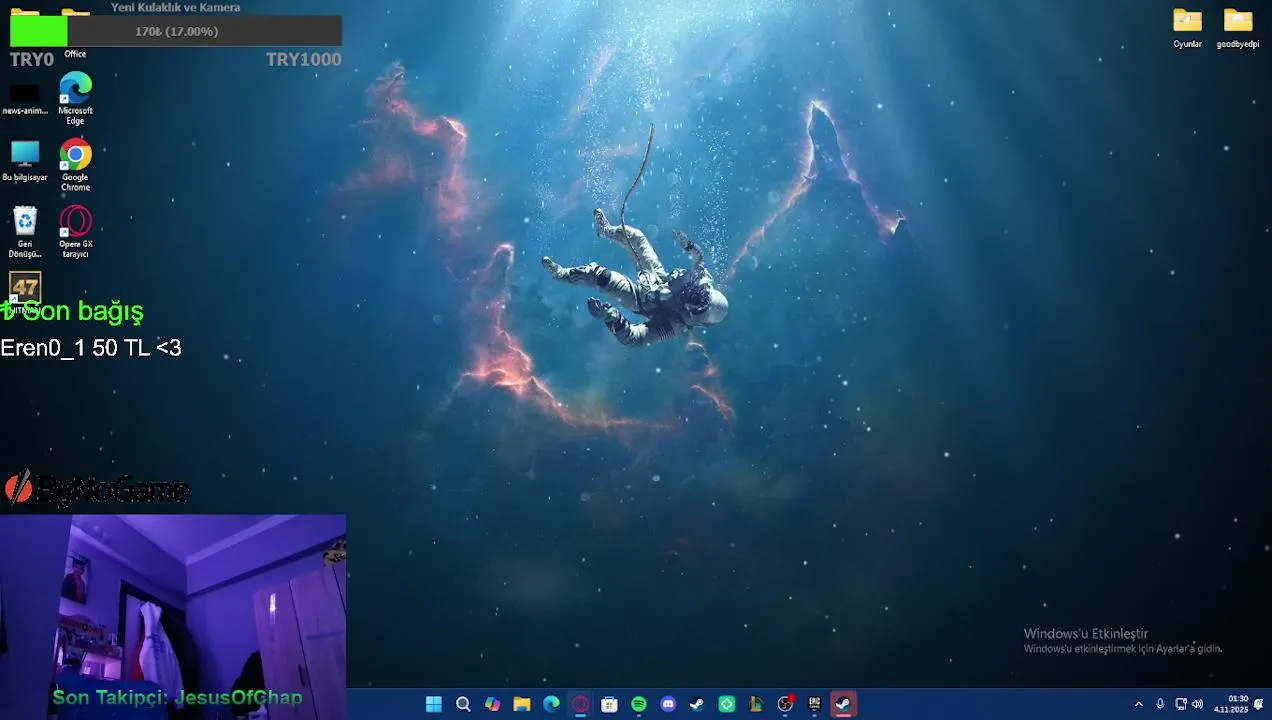Image resolution: width=1272 pixels, height=720 pixels.
Task: Open the notification bell in the tray
Action: tap(1258, 704)
